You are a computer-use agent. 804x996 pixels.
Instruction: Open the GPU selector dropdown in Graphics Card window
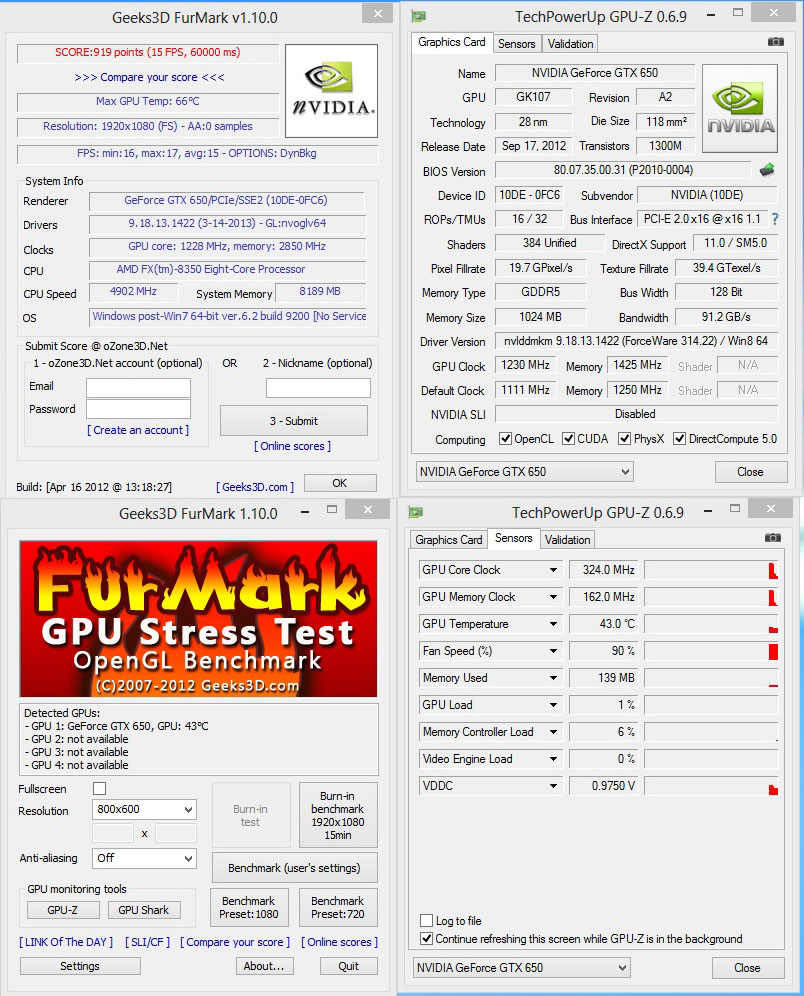[525, 472]
